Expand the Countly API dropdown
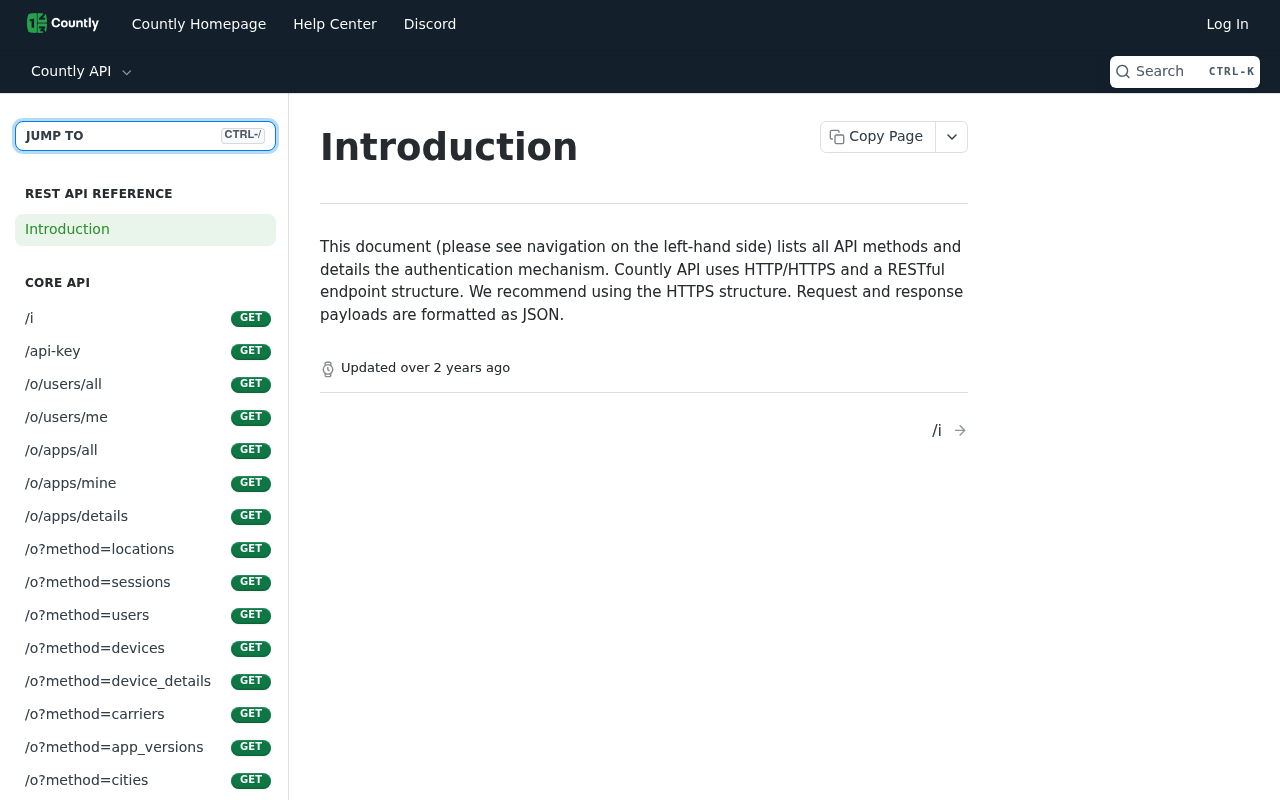 coord(81,71)
